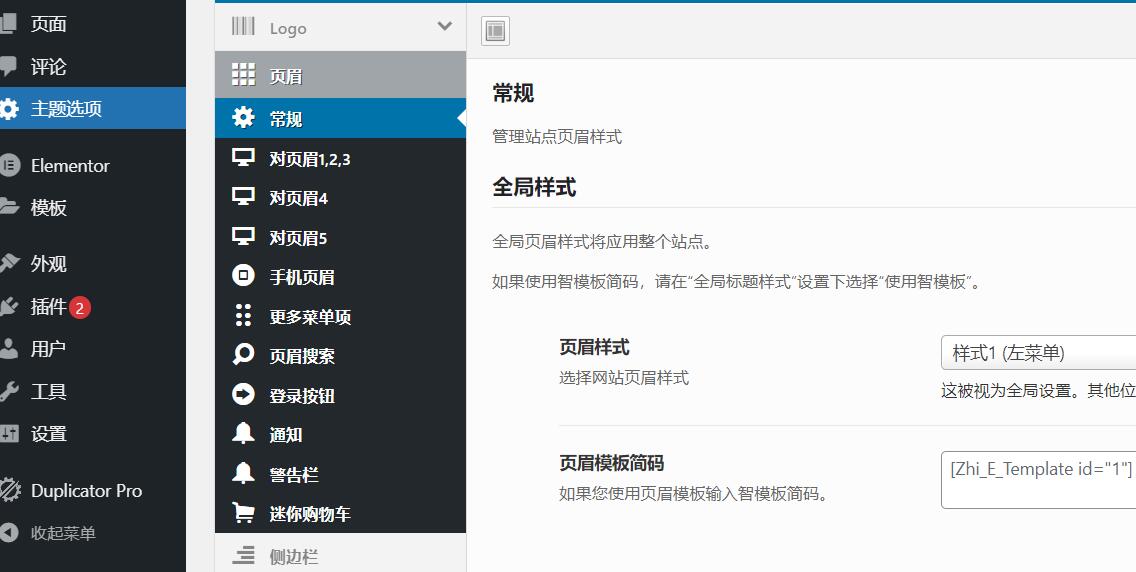Click the Duplicator Pro gear icon

point(10,490)
